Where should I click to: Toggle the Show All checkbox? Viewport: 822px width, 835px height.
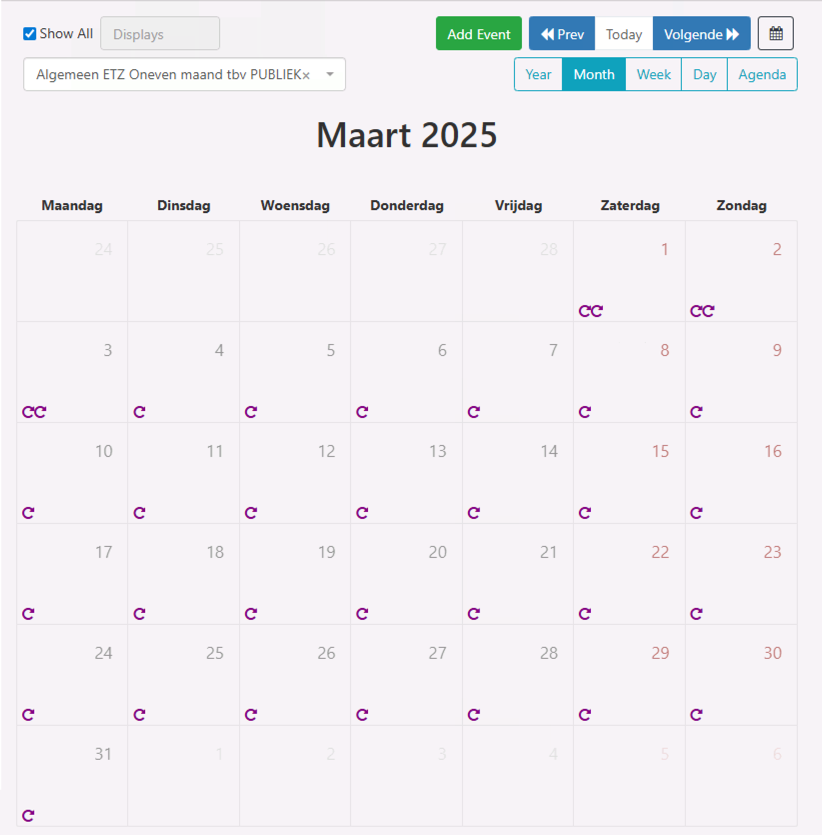30,34
